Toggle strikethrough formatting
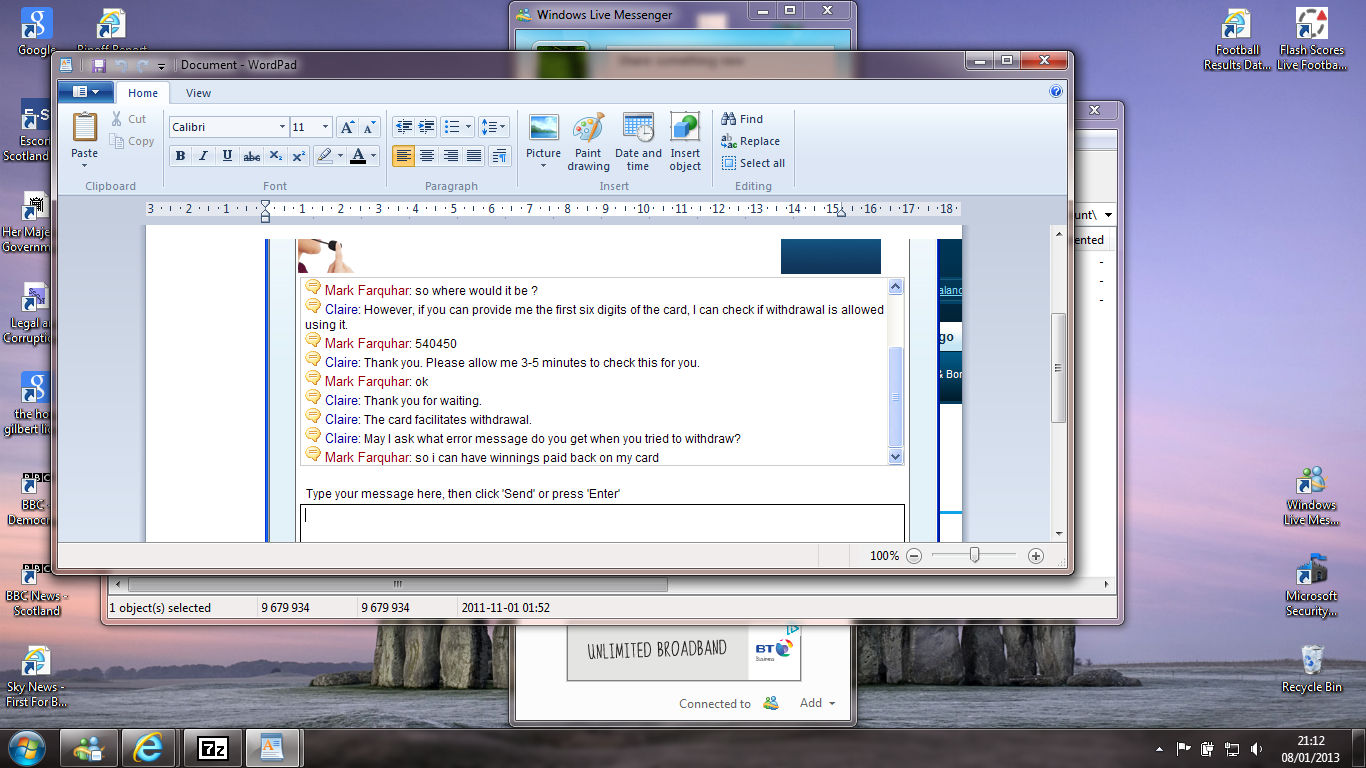Screen dimensions: 1366x768 point(252,156)
